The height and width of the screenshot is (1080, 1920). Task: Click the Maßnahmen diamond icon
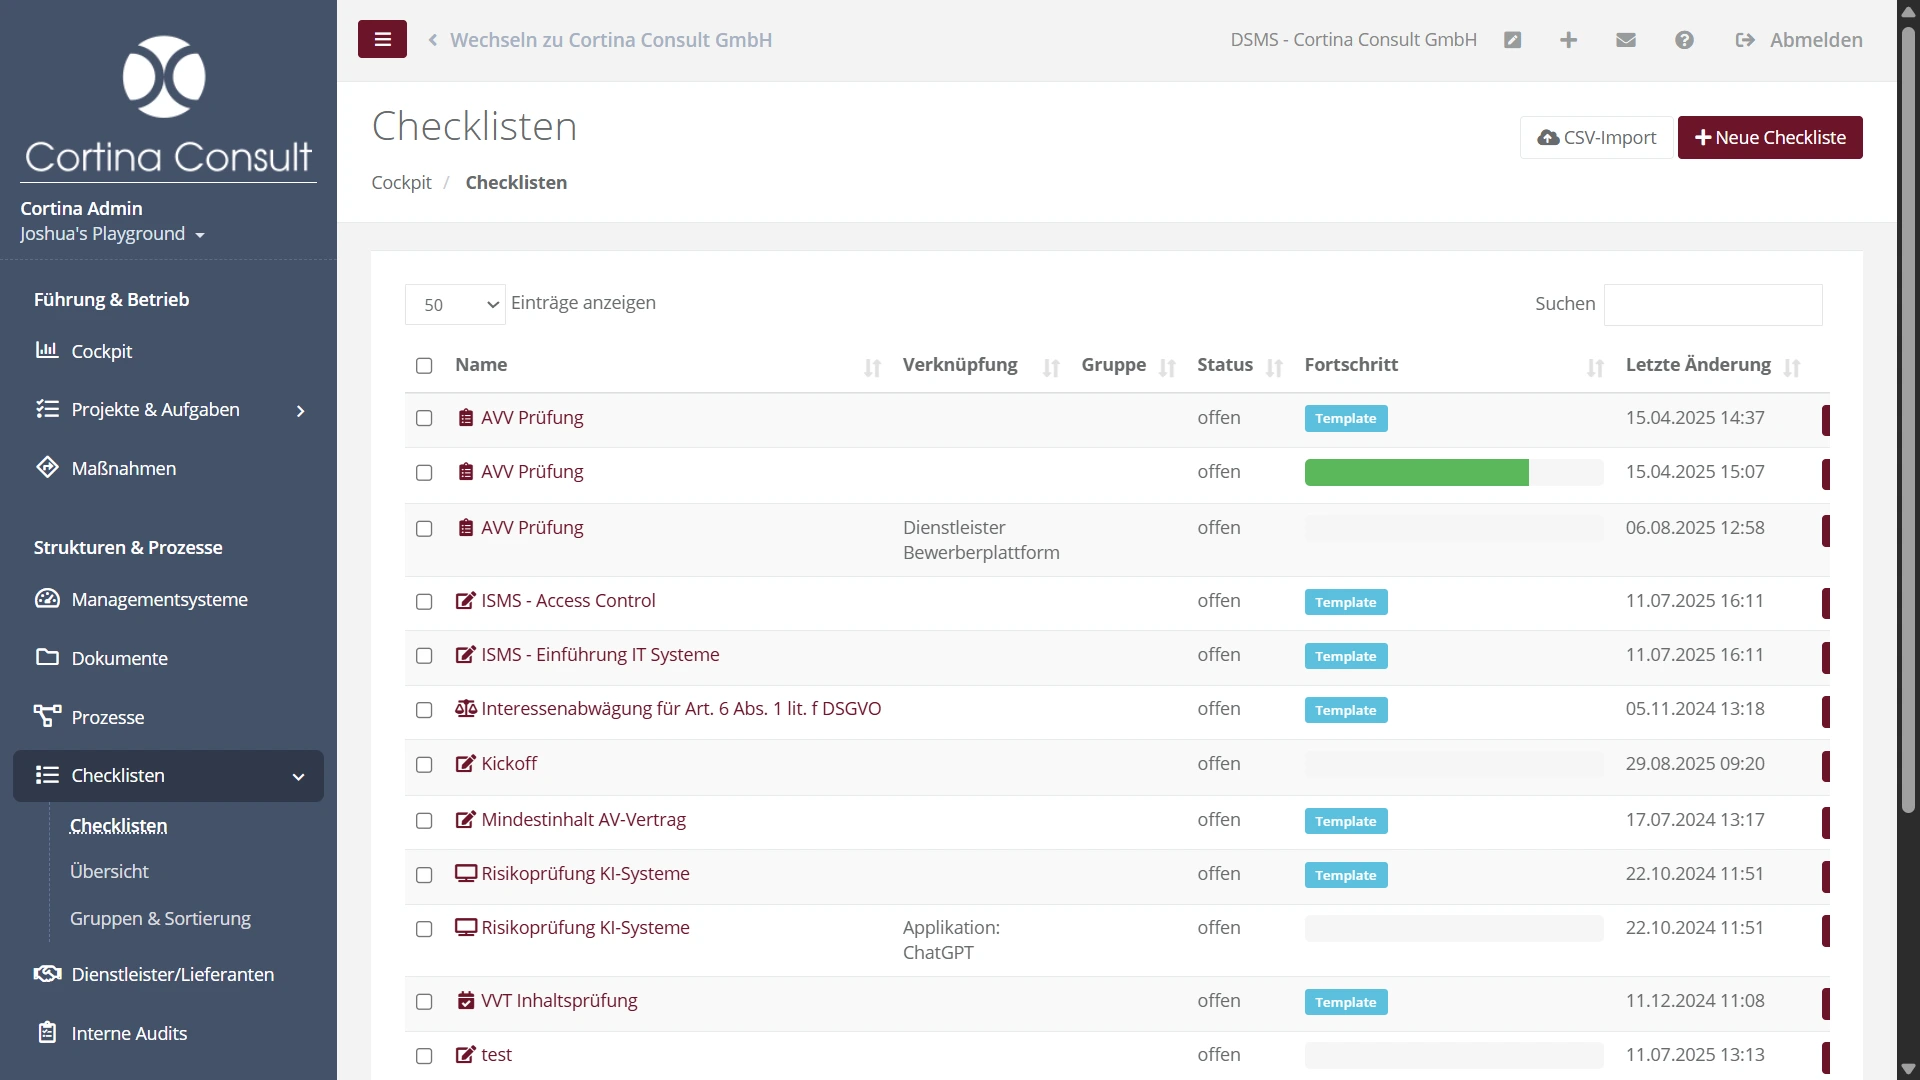(x=47, y=468)
